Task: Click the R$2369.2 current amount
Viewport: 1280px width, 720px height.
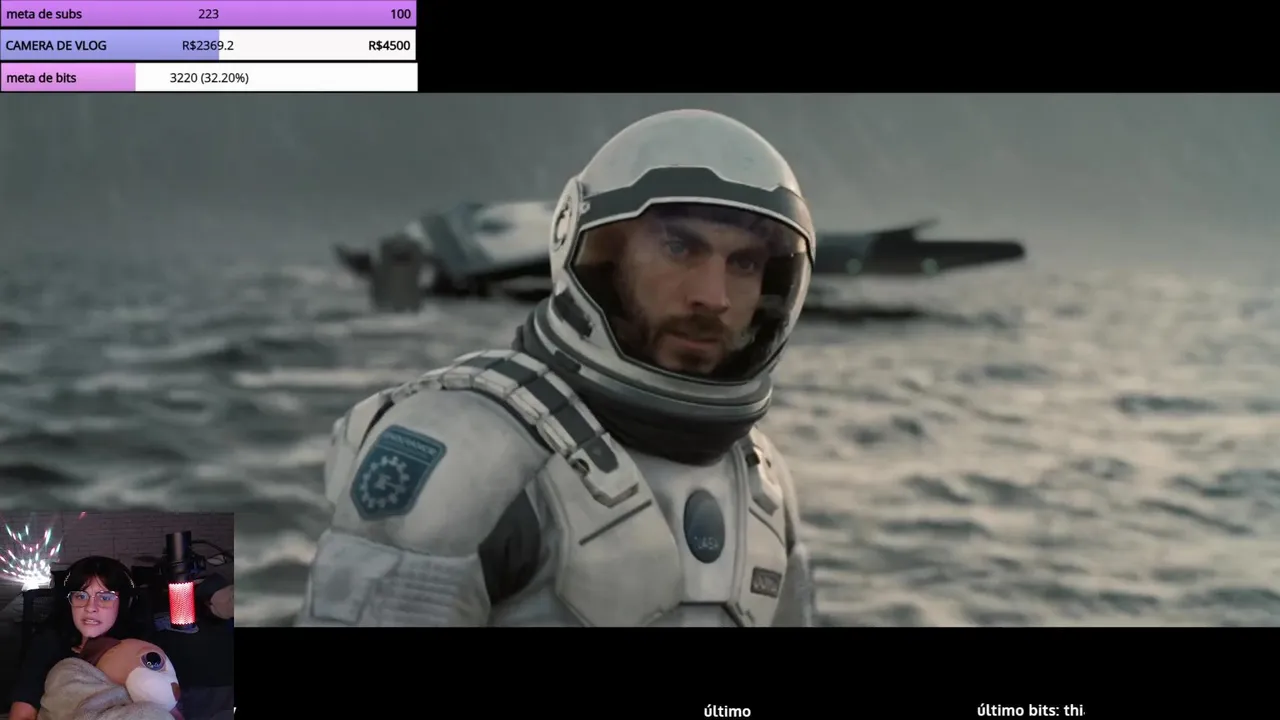Action: pos(208,45)
